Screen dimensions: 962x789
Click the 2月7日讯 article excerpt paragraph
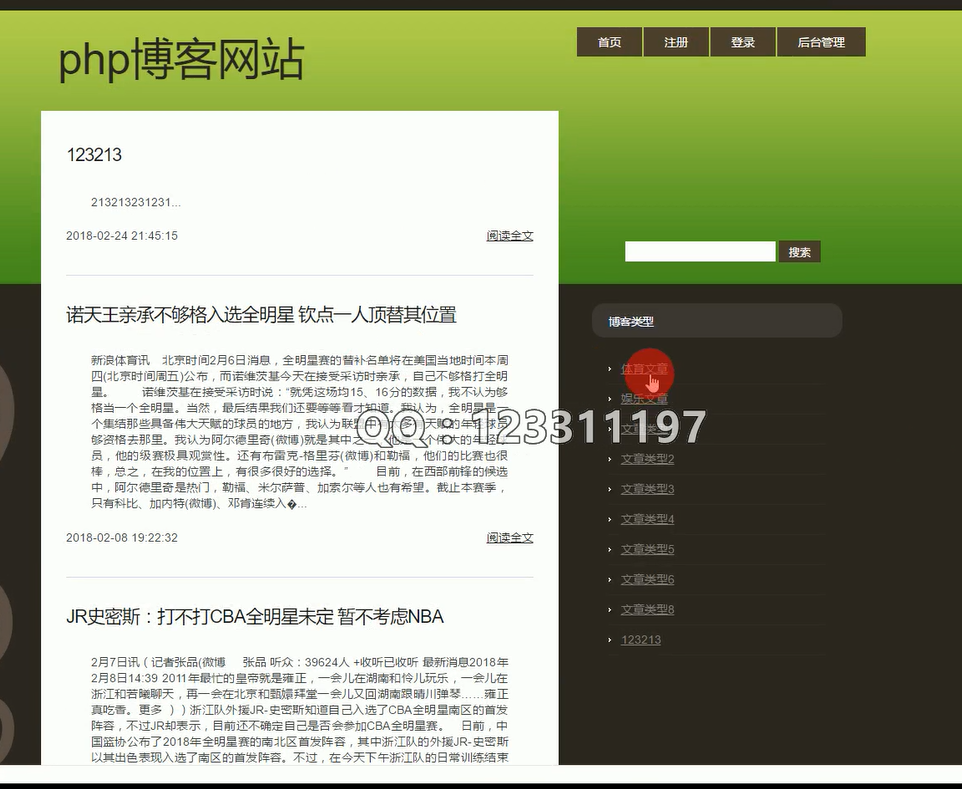(x=299, y=710)
